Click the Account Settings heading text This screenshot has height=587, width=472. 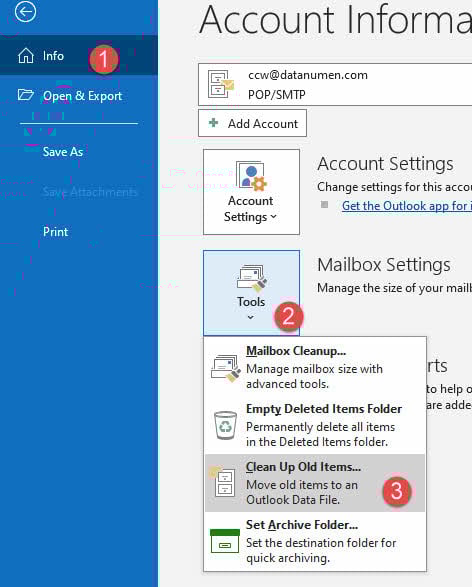385,164
